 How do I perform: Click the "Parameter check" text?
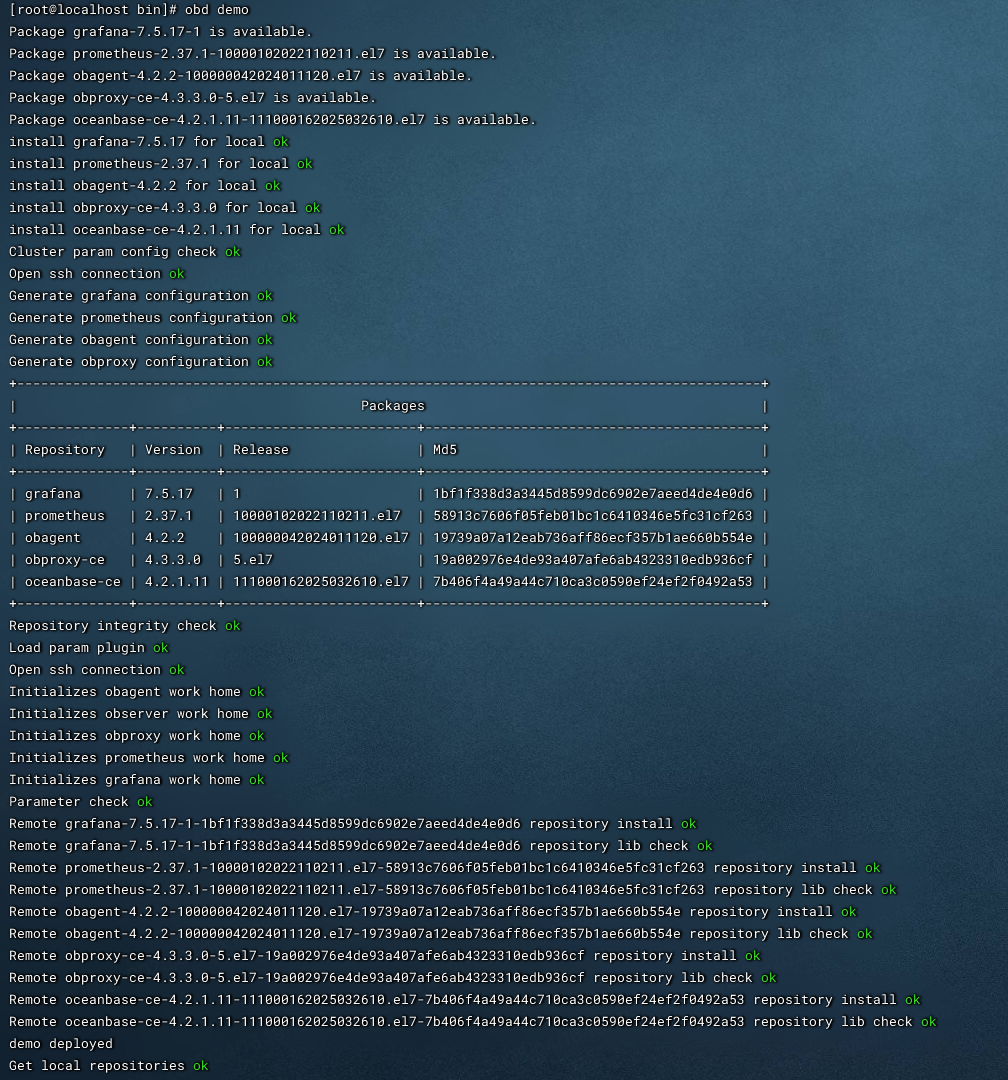pyautogui.click(x=68, y=802)
